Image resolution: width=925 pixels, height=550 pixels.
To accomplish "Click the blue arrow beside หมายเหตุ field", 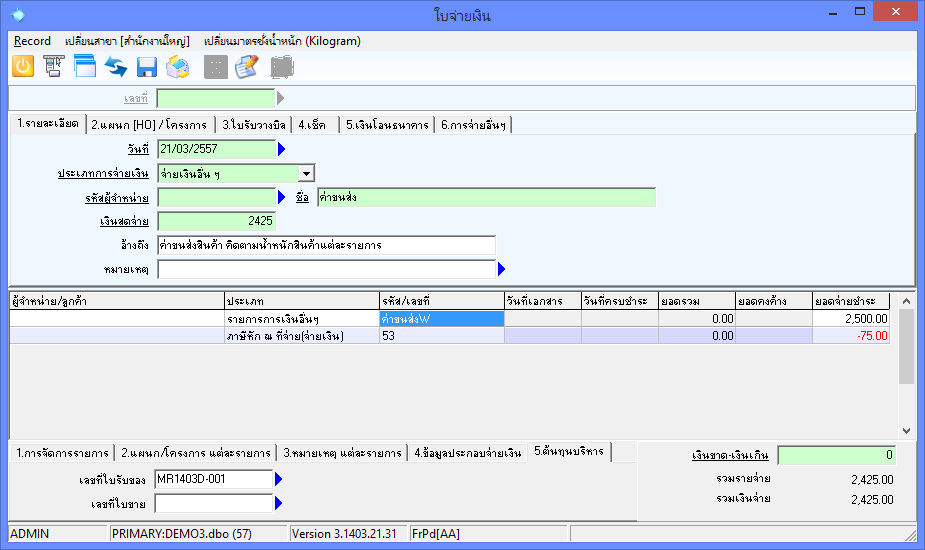I will [502, 269].
